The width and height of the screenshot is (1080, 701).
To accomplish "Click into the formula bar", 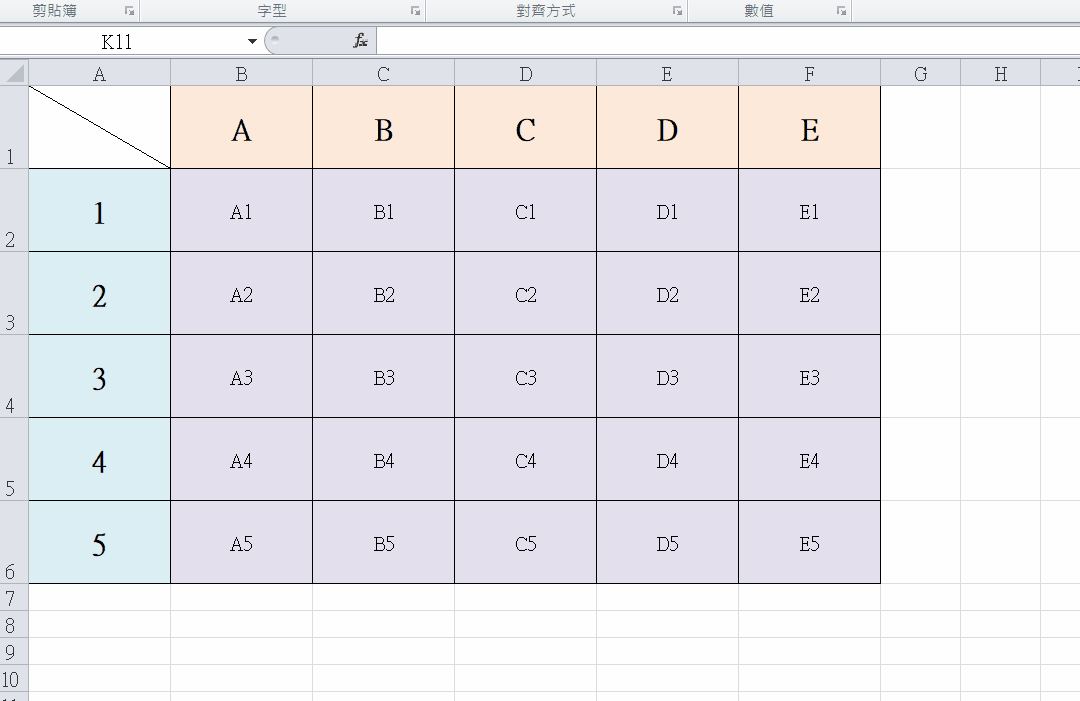I will point(700,41).
